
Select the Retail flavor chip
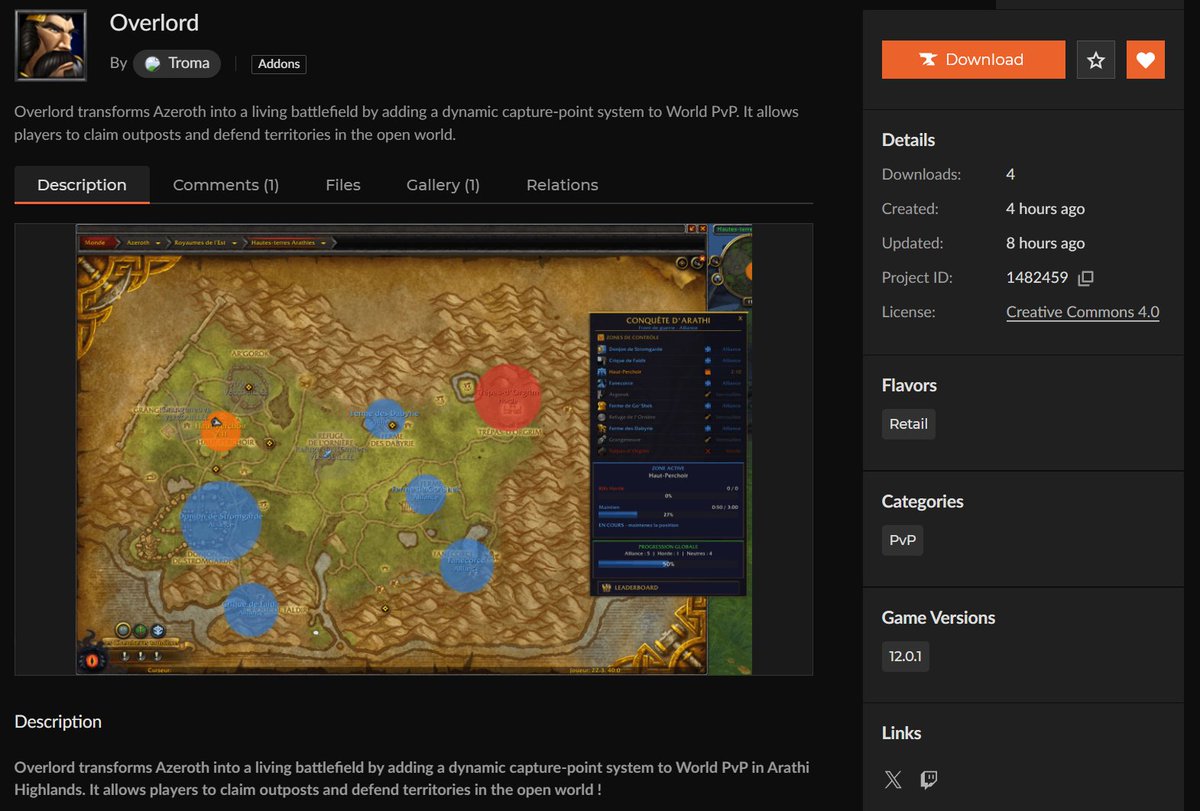(x=909, y=424)
